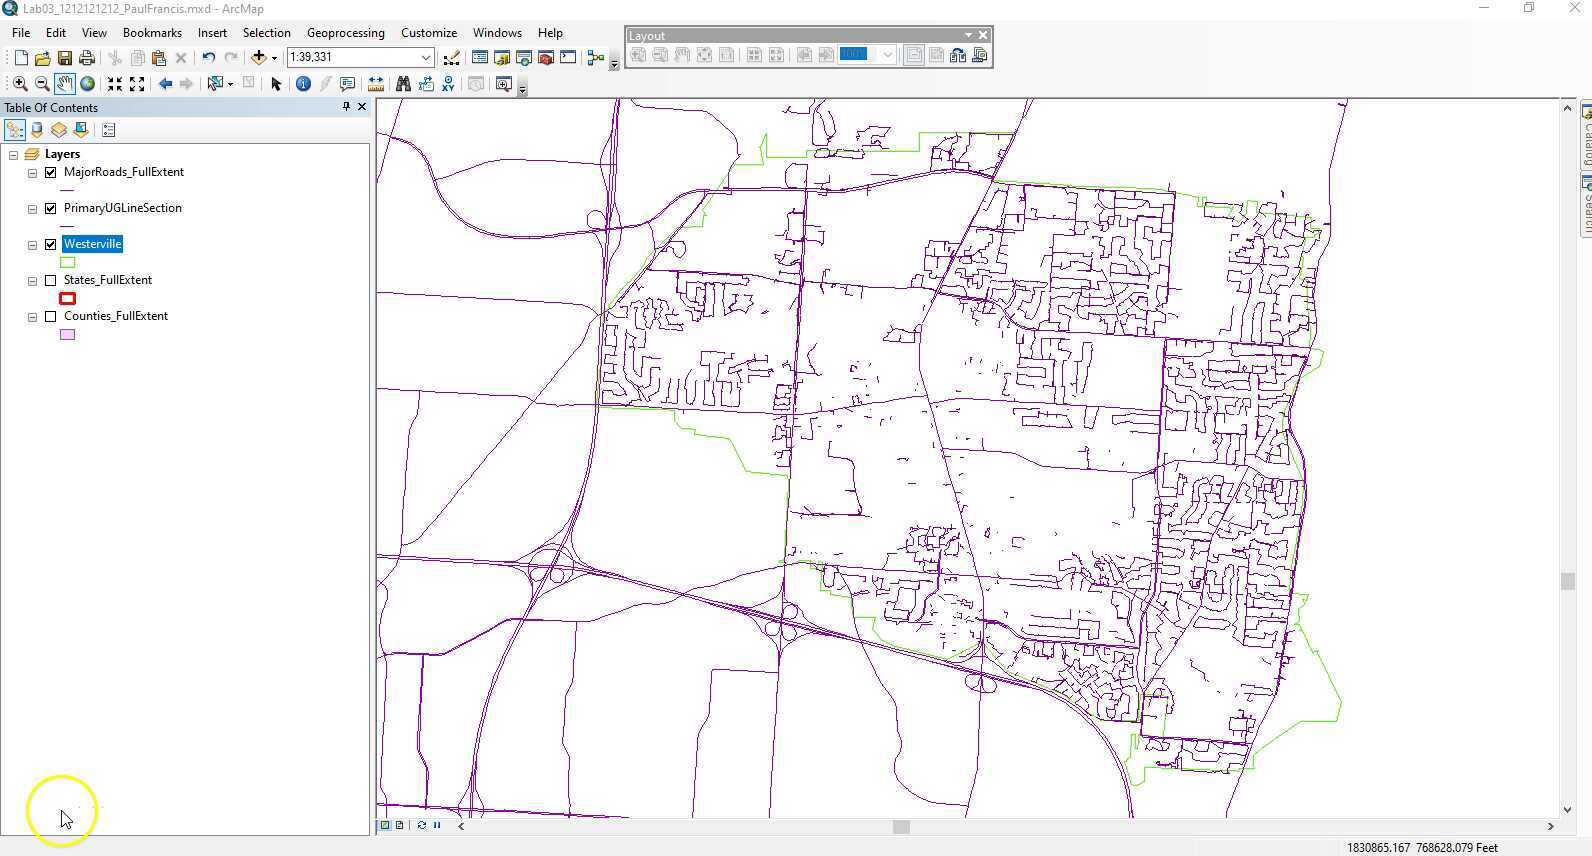
Task: Select the Identify tool
Action: [303, 84]
